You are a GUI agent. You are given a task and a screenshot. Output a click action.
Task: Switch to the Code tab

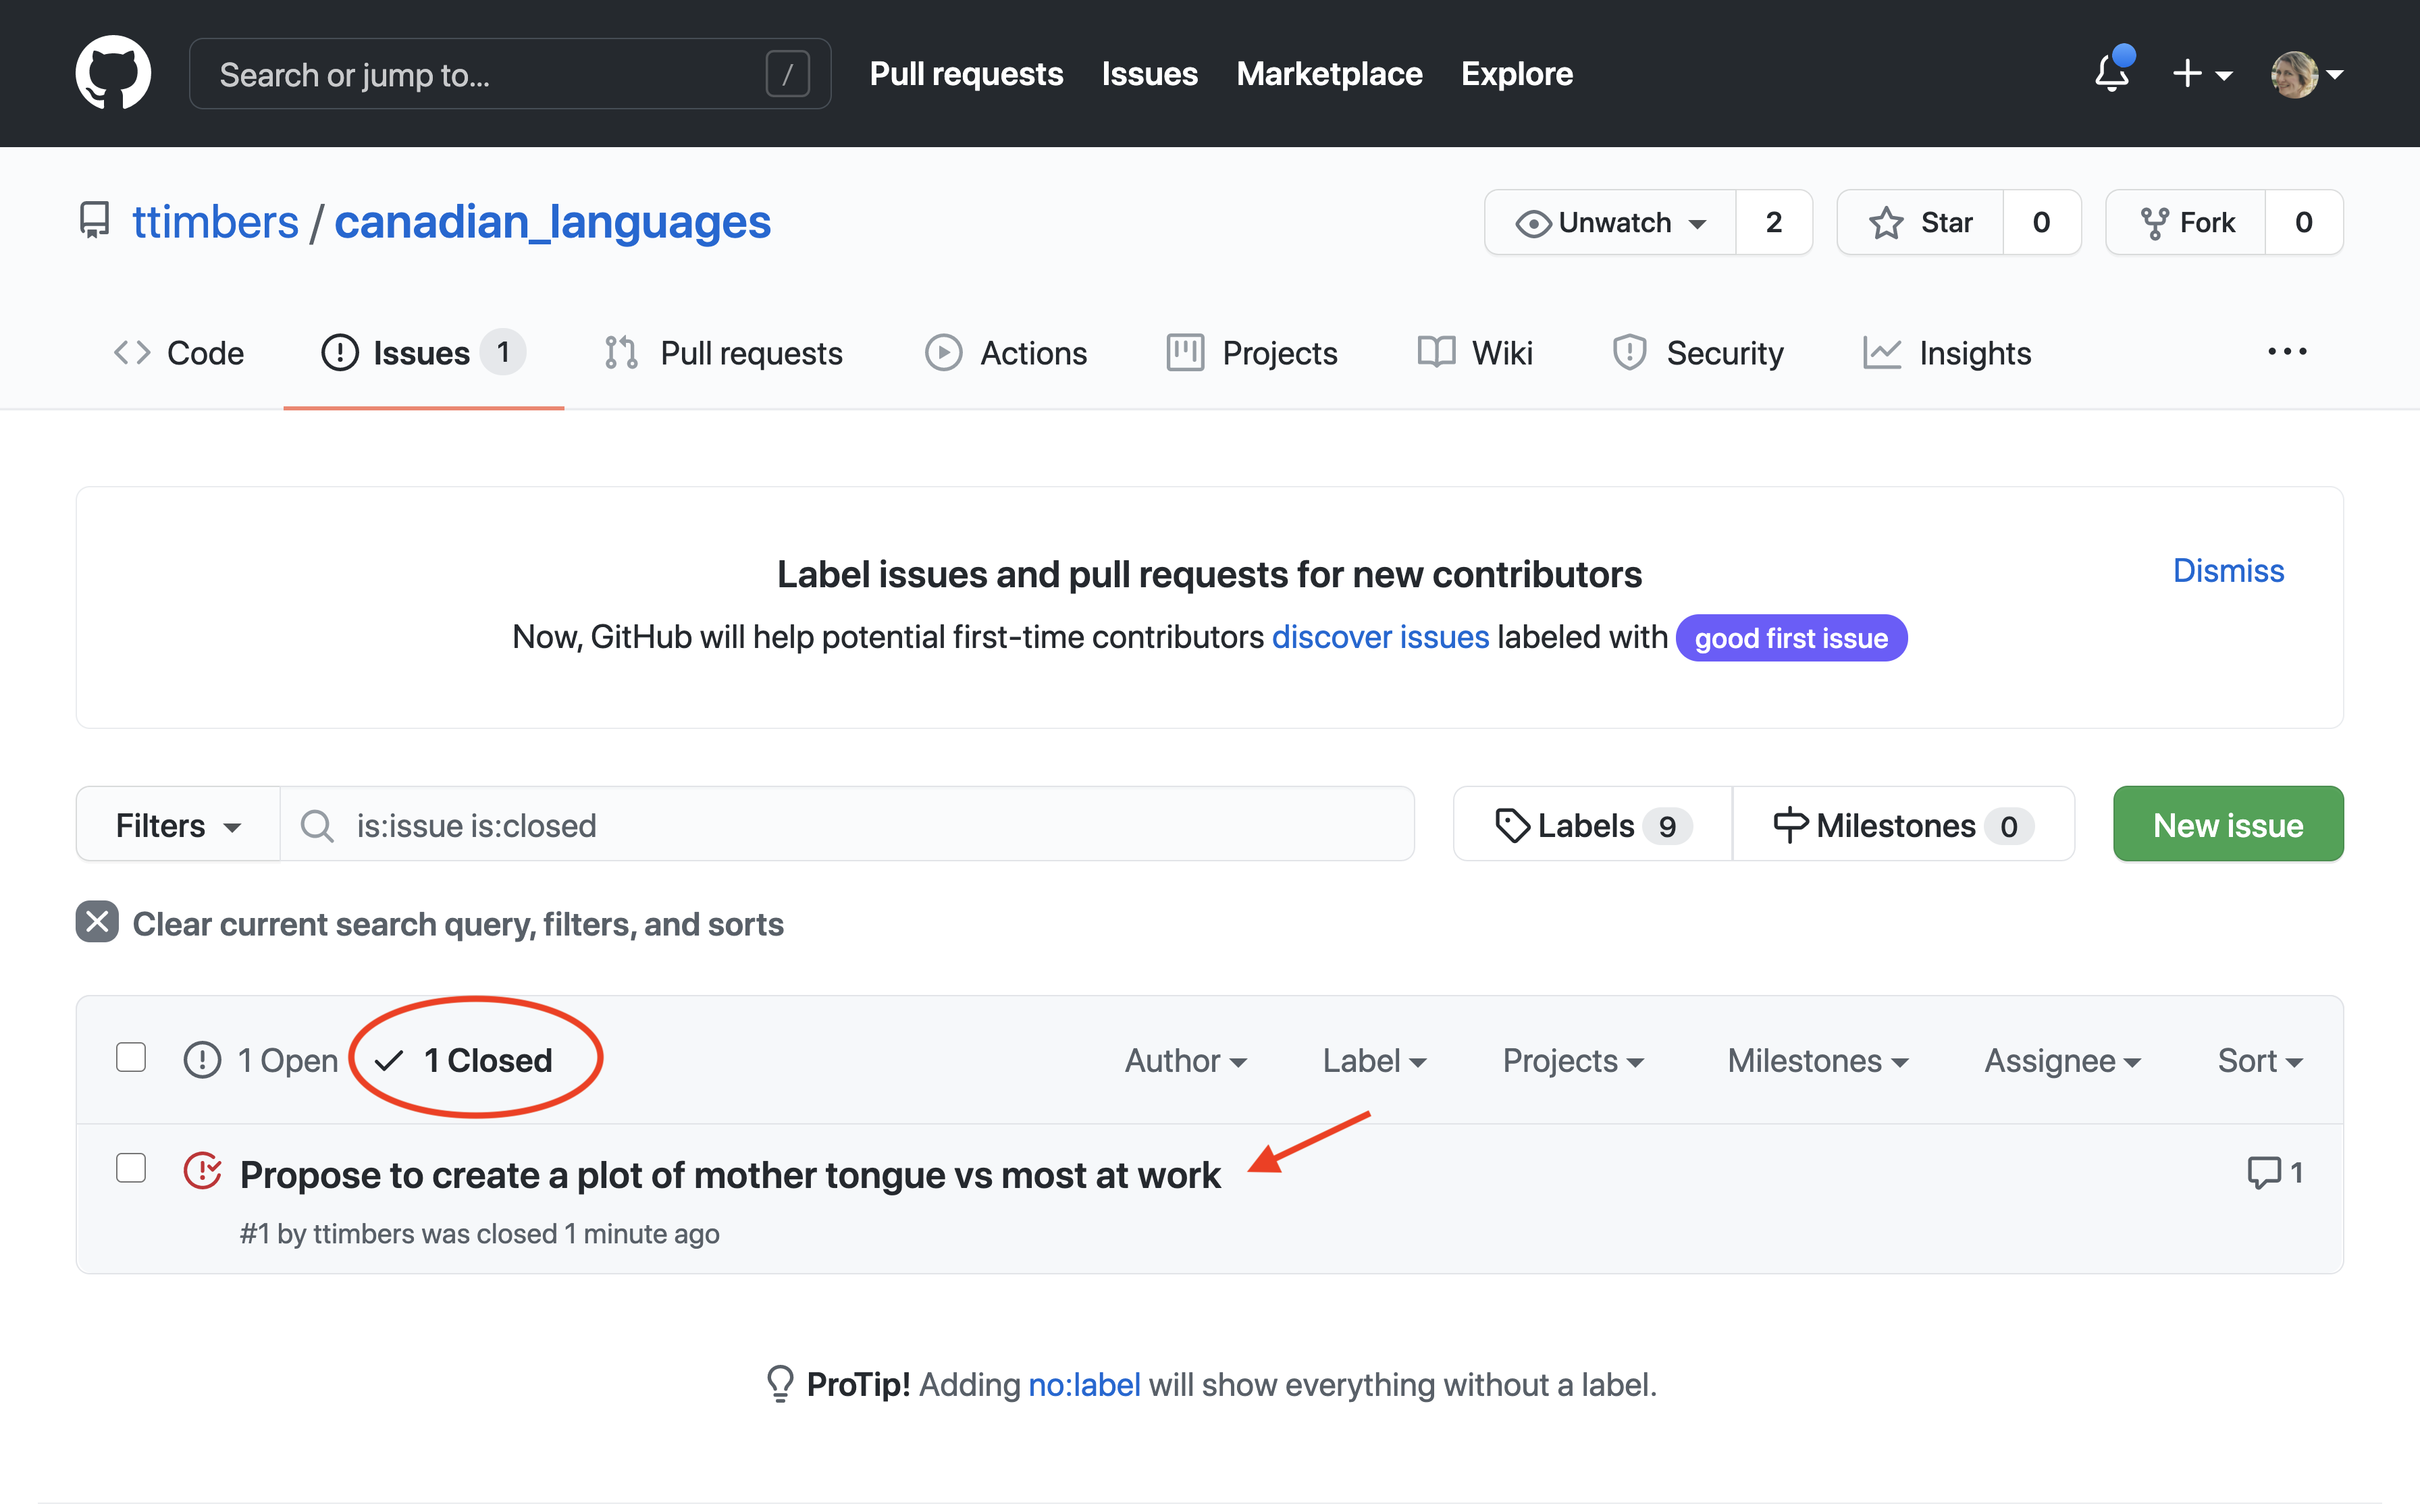178,353
